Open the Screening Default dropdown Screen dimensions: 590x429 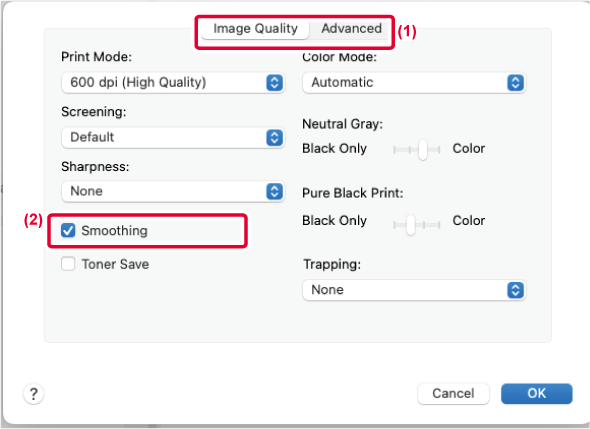pos(173,138)
